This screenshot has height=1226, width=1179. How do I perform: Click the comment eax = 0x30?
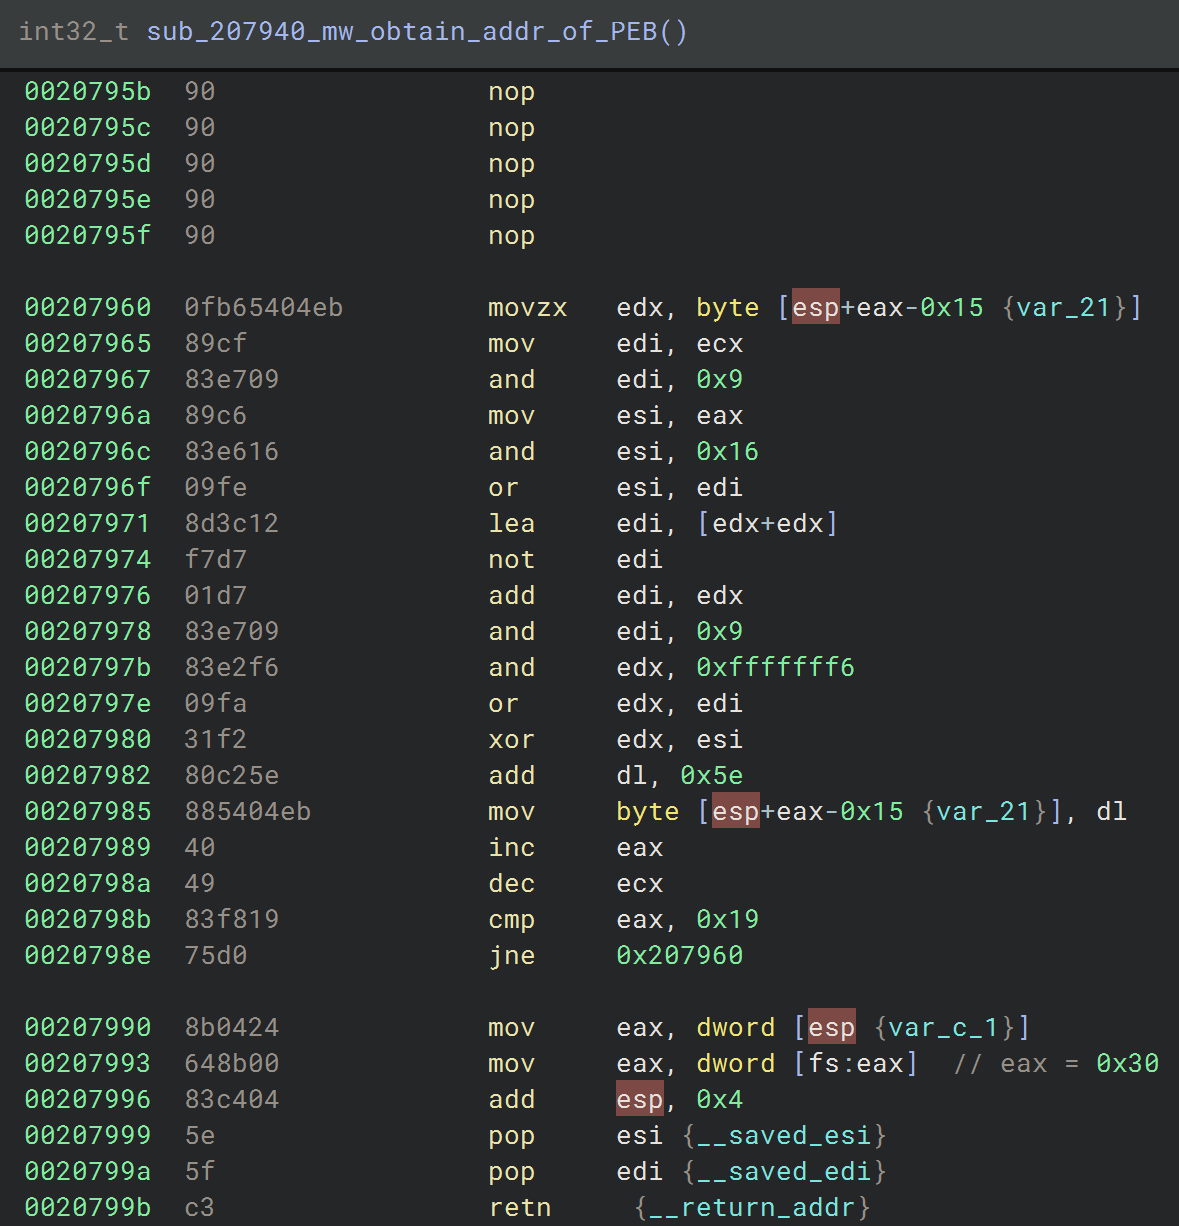[1056, 1063]
